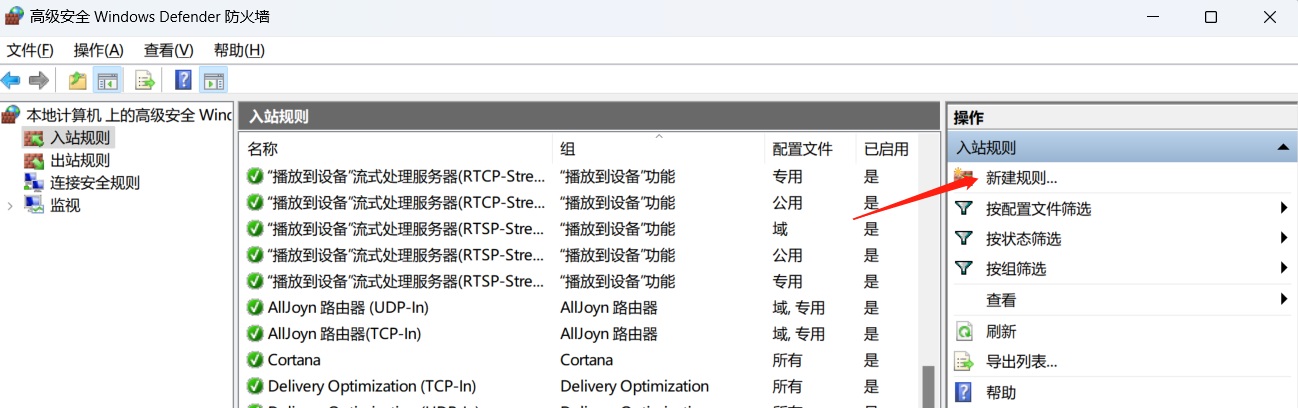Open the 操作(A) menu
Image resolution: width=1298 pixels, height=408 pixels.
coord(99,50)
